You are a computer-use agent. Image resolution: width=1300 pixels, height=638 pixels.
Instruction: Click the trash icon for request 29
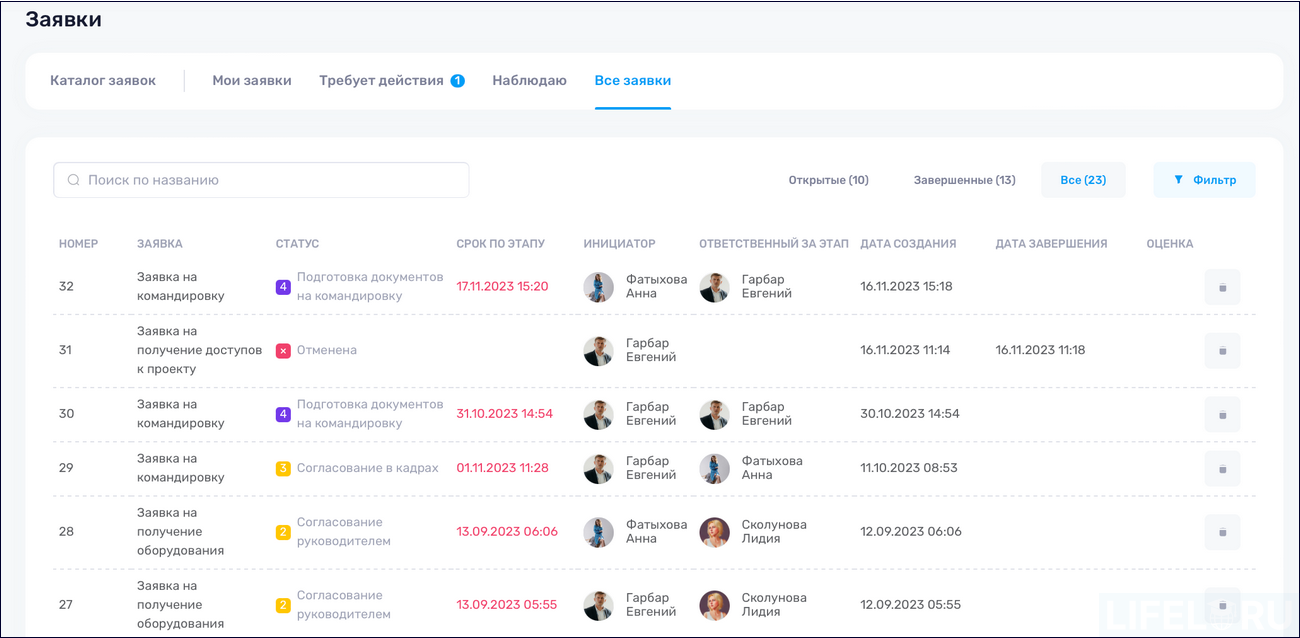coord(1222,468)
